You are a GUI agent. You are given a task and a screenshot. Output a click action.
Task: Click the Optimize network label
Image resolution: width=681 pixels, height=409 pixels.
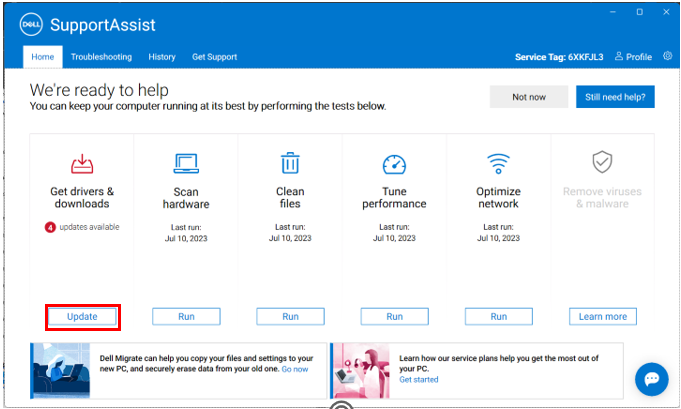pyautogui.click(x=498, y=198)
